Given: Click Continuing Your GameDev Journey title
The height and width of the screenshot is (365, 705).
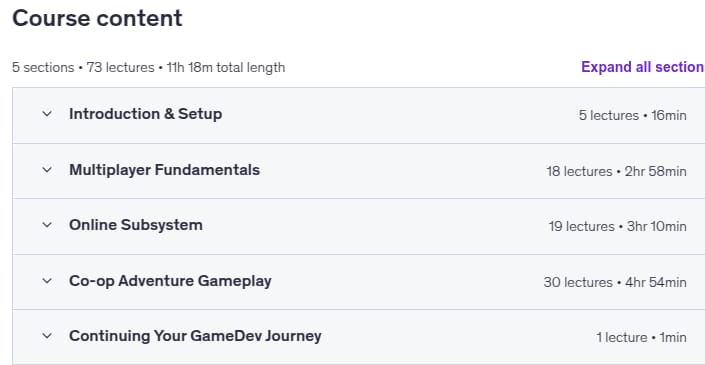Looking at the screenshot, I should 195,336.
